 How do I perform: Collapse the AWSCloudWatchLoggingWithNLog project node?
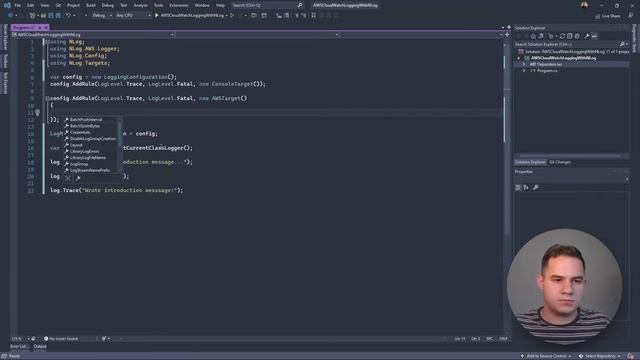pos(519,58)
